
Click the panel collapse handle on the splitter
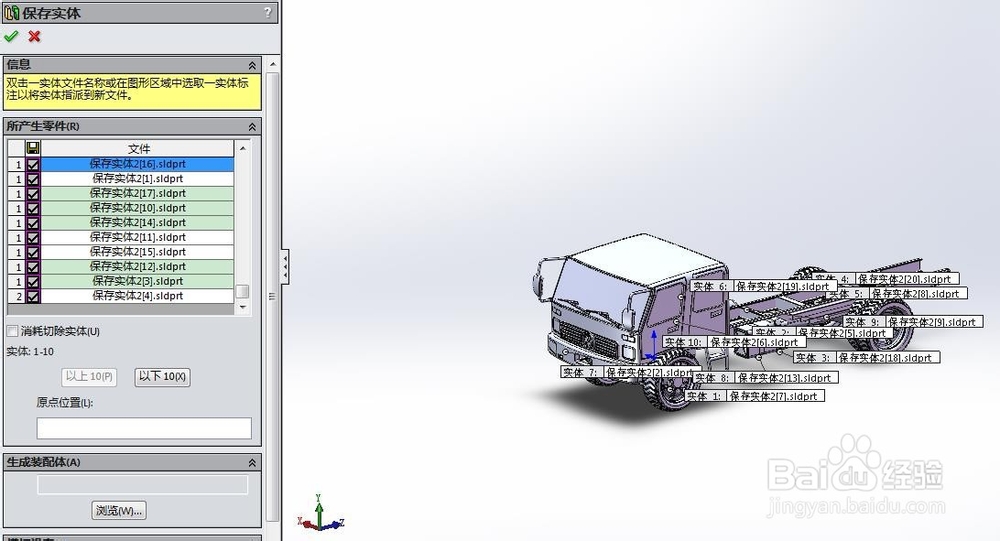coord(285,265)
